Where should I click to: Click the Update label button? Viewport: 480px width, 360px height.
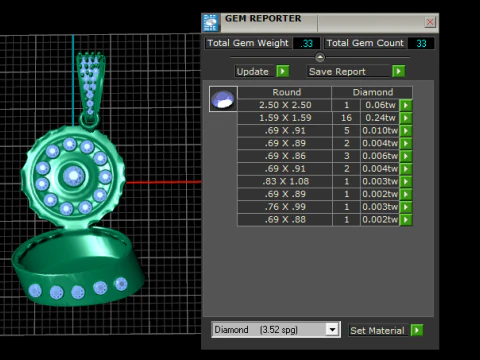(254, 71)
